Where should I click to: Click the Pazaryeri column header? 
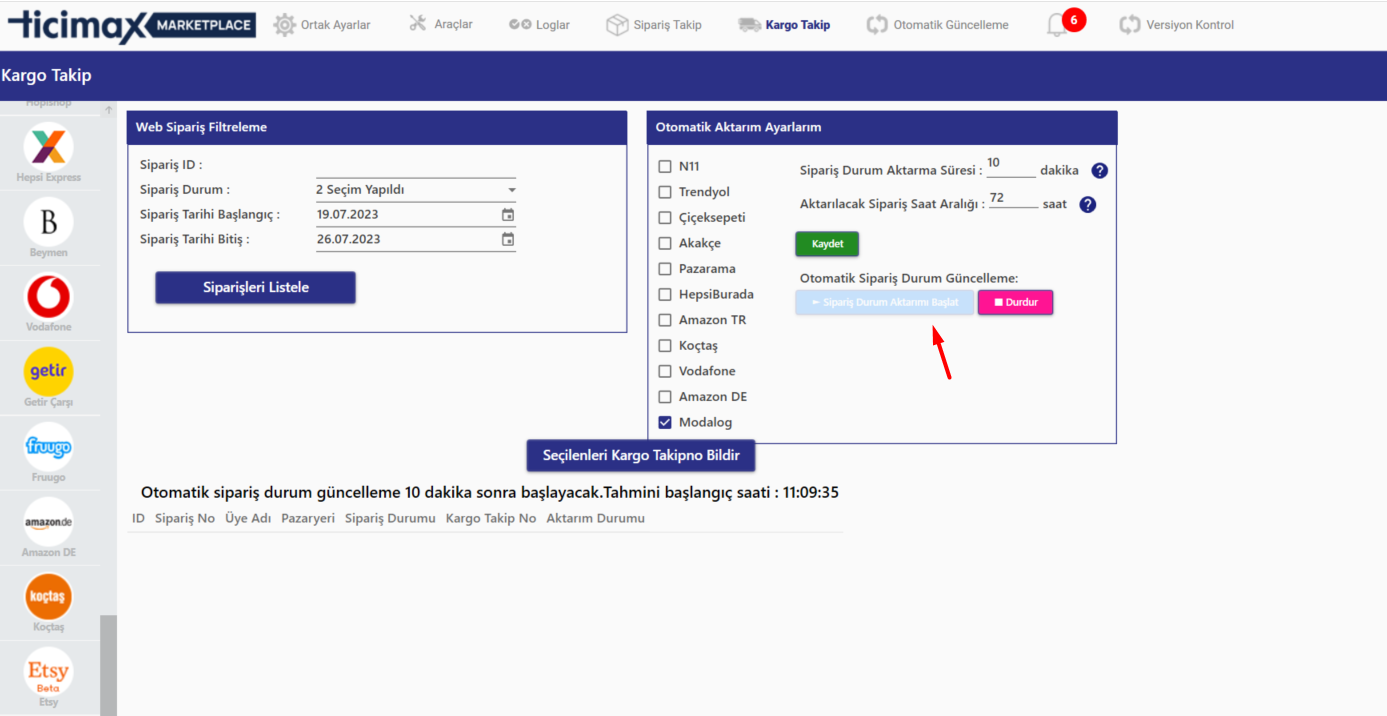pyautogui.click(x=308, y=519)
